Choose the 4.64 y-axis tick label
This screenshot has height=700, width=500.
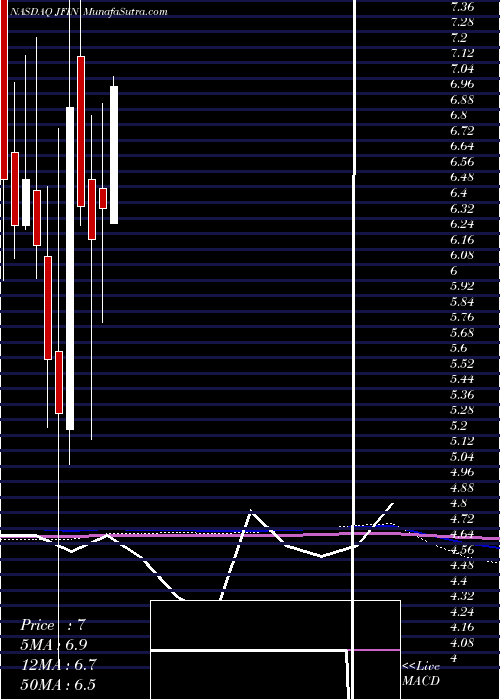pos(462,534)
